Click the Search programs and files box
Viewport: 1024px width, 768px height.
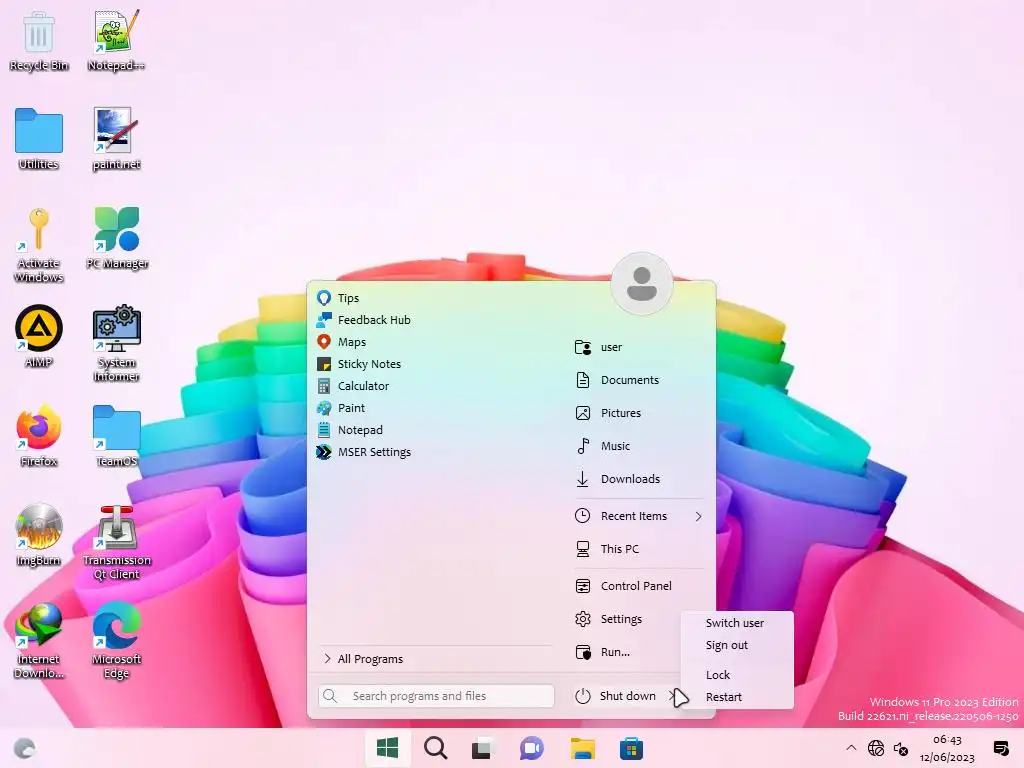point(436,696)
